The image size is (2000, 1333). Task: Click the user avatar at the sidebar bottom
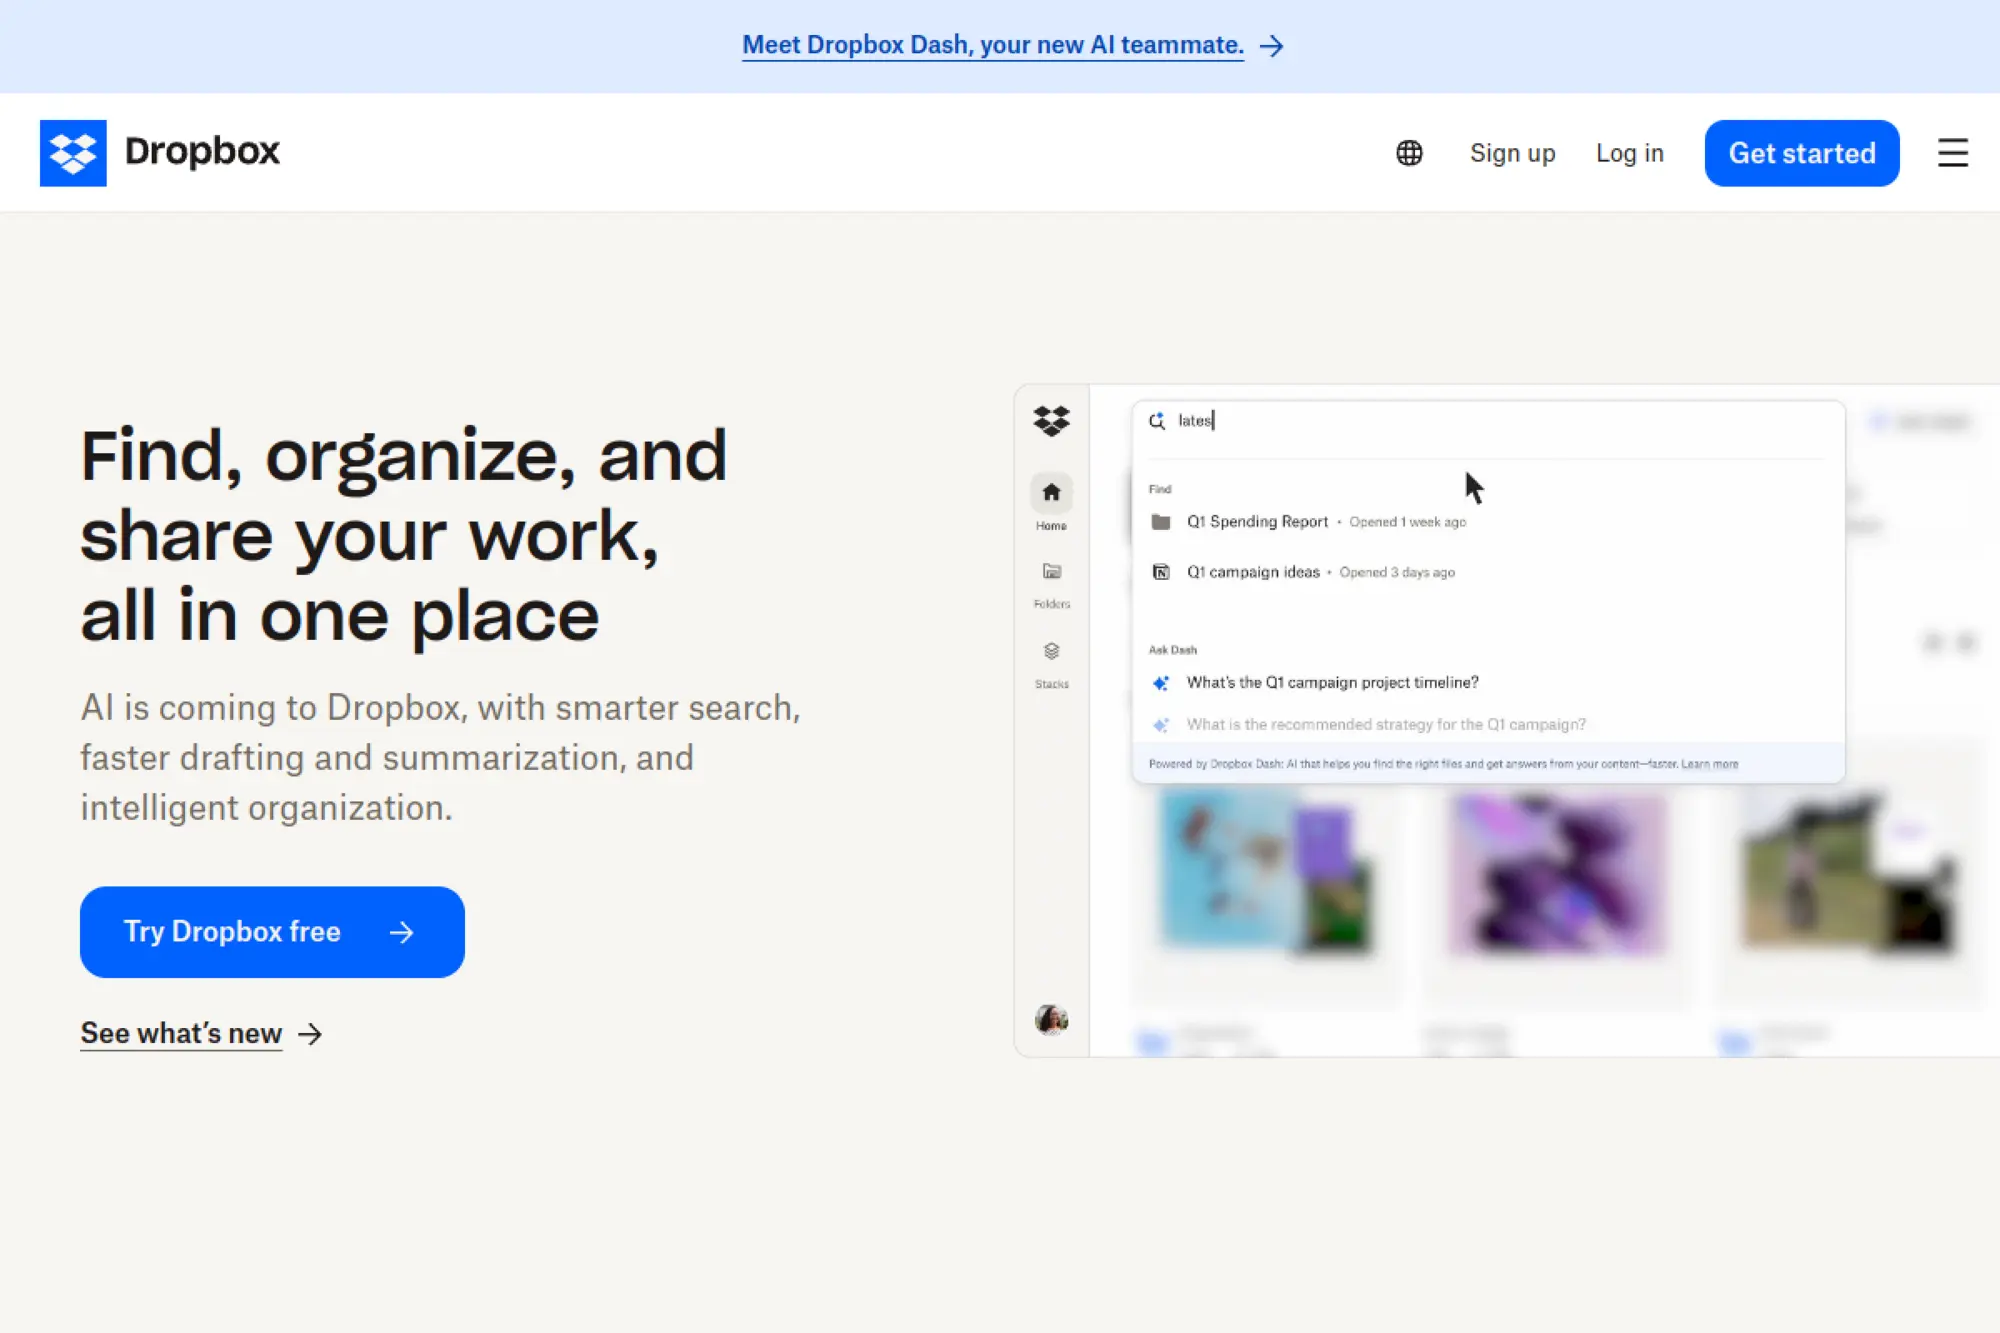coord(1051,1021)
